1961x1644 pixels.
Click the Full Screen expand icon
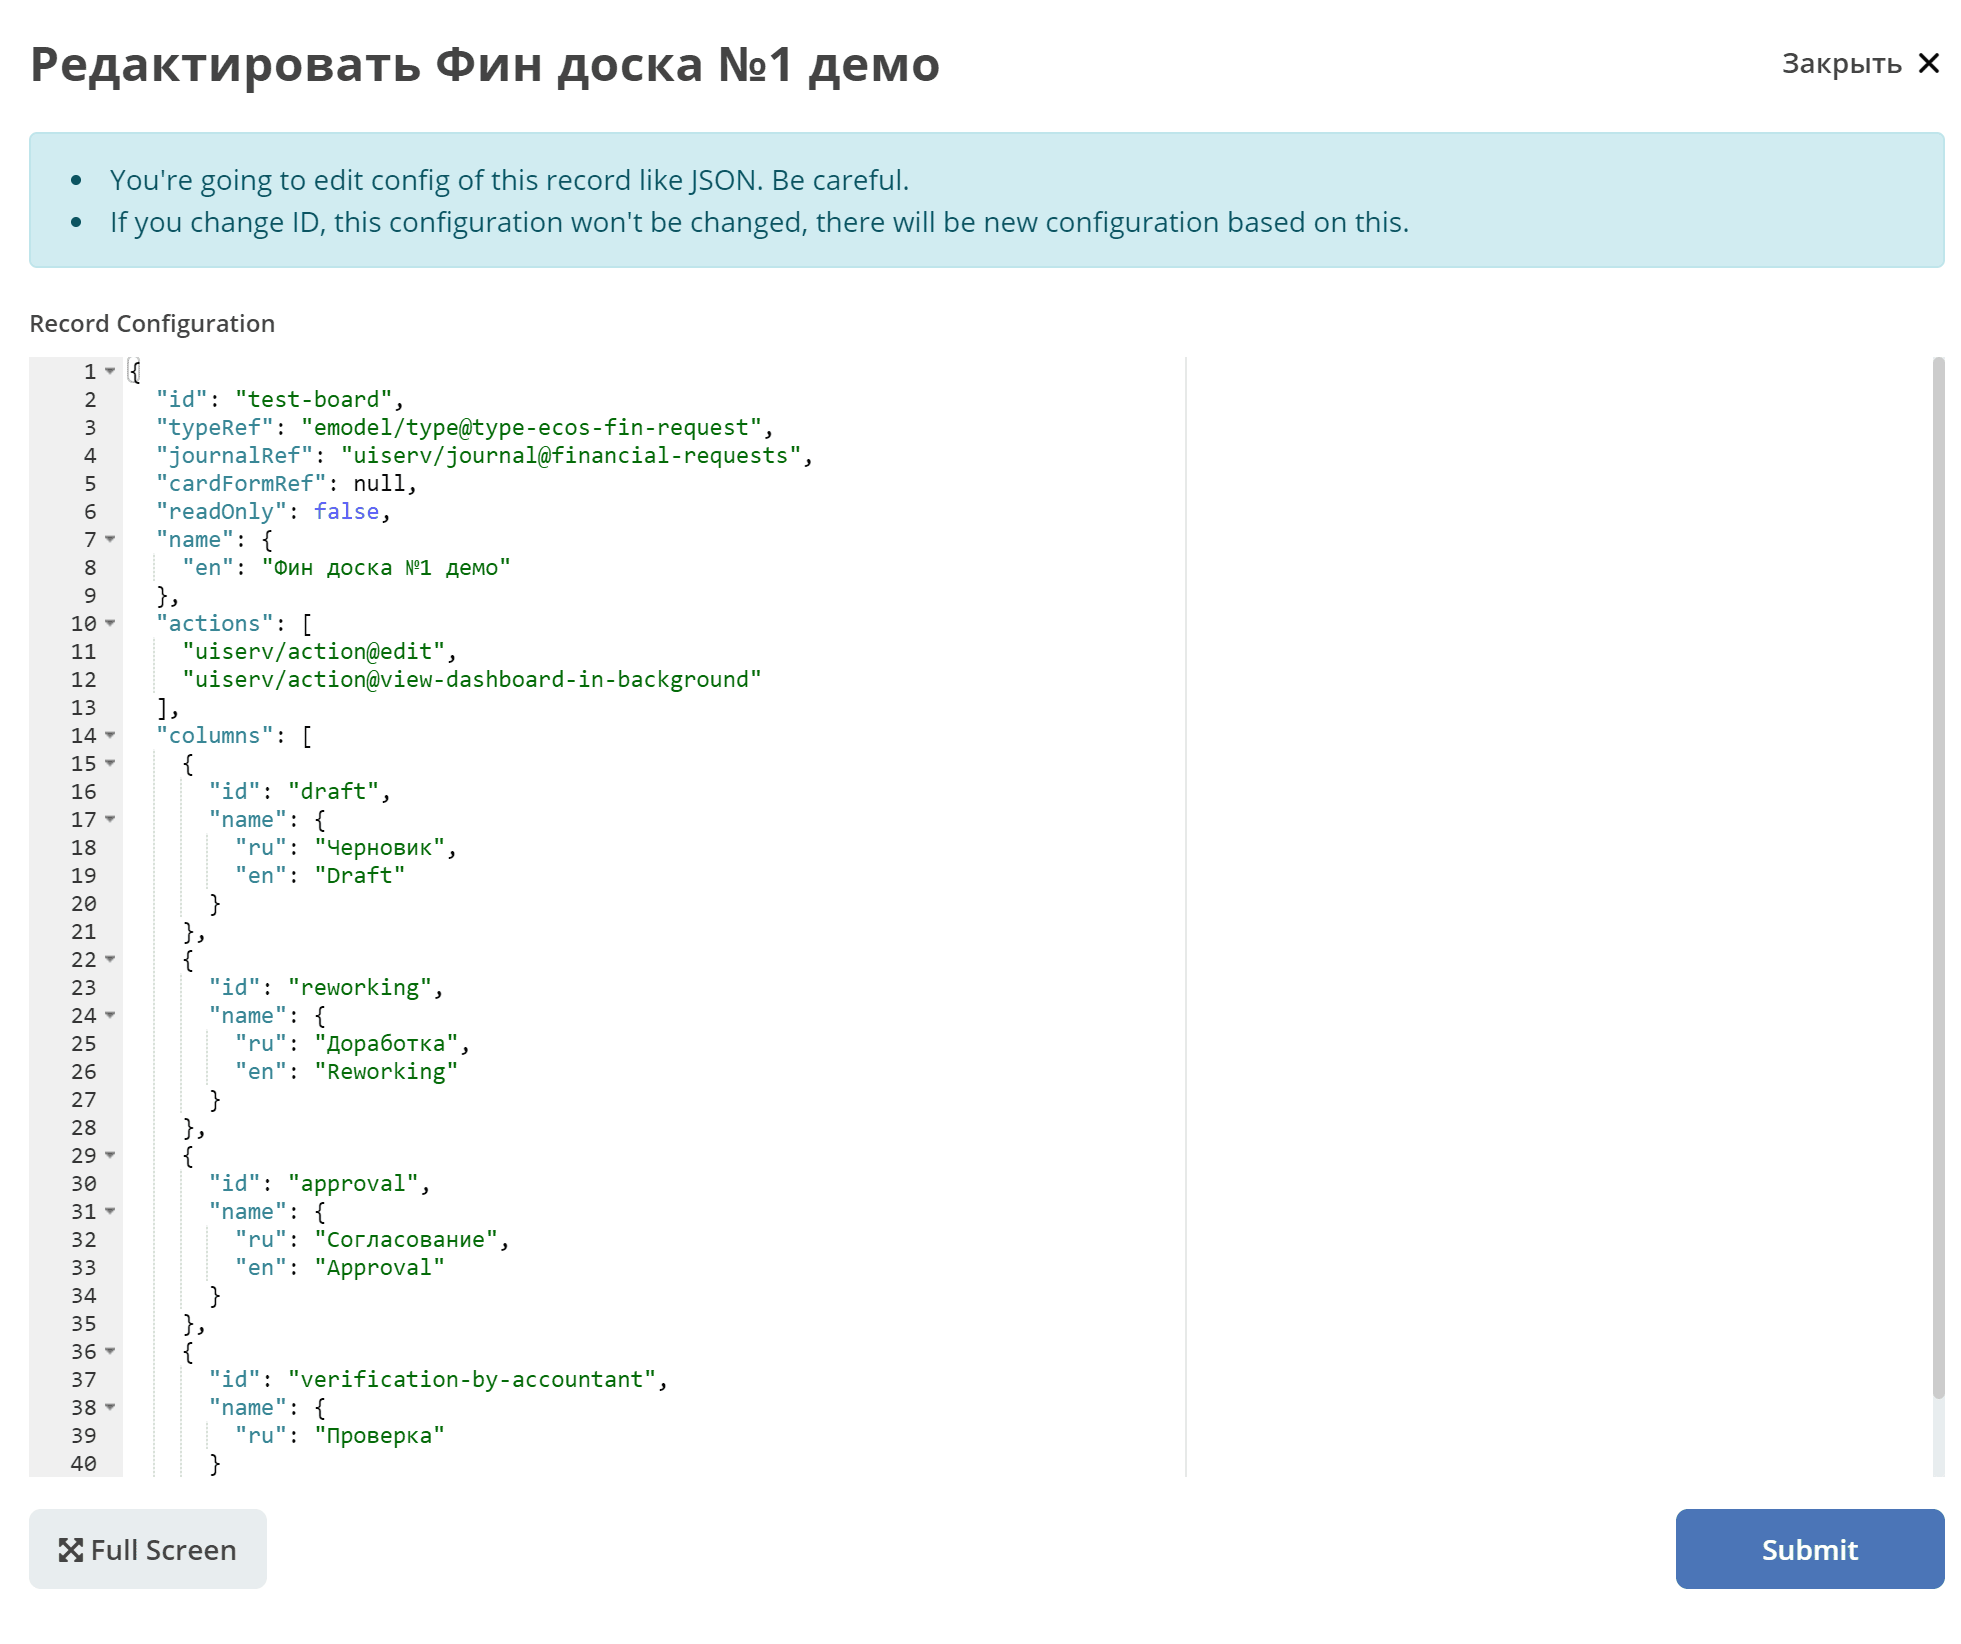71,1550
